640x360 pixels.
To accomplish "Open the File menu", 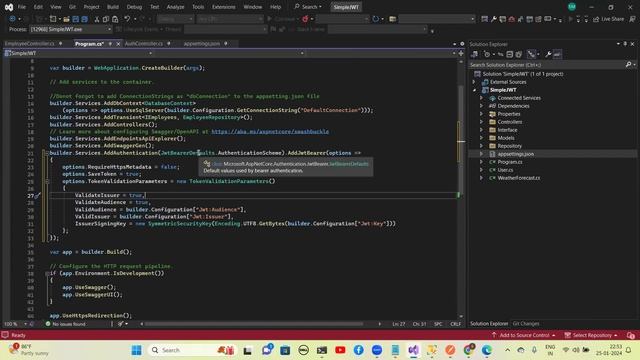I will tap(22, 7).
